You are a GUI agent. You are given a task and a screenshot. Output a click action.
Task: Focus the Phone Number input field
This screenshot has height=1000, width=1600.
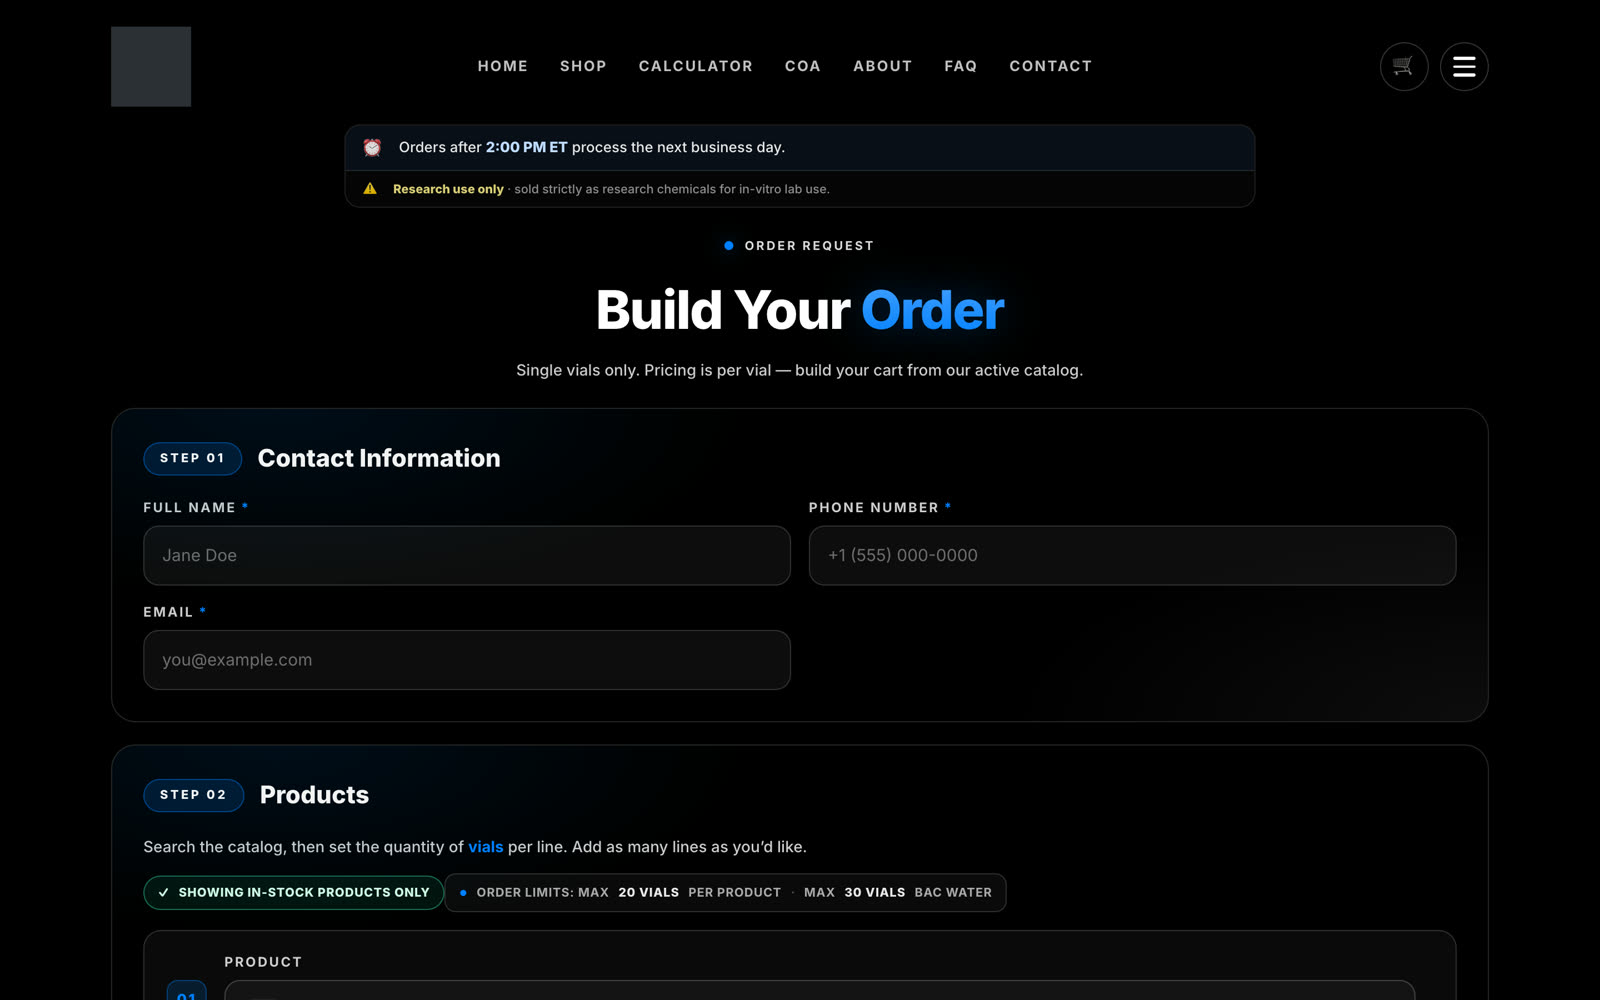tap(1132, 555)
